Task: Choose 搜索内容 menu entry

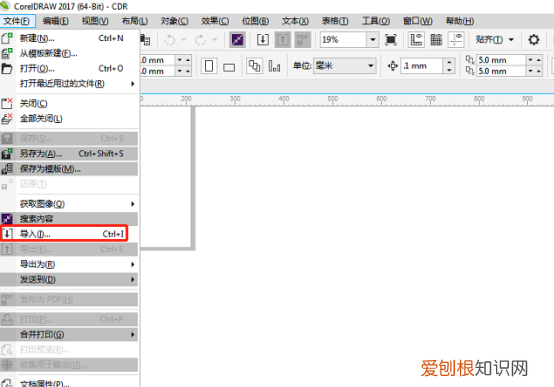Action: tap(69, 219)
